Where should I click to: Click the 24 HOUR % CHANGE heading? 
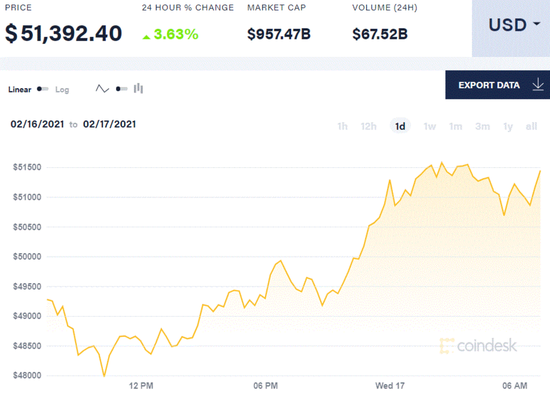coord(188,8)
